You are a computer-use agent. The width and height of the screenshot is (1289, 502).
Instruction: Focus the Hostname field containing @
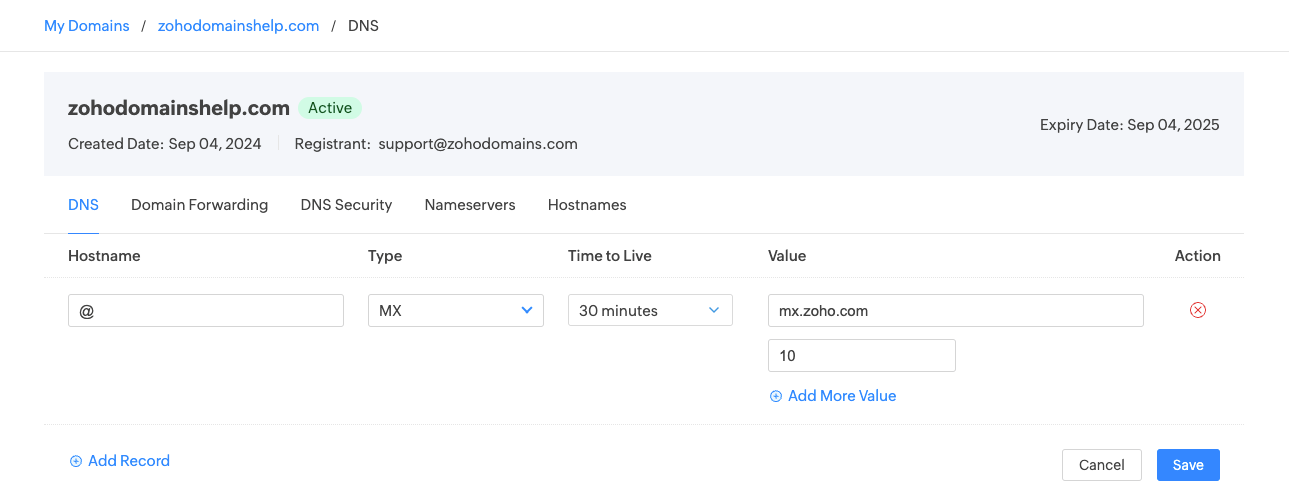pos(205,310)
